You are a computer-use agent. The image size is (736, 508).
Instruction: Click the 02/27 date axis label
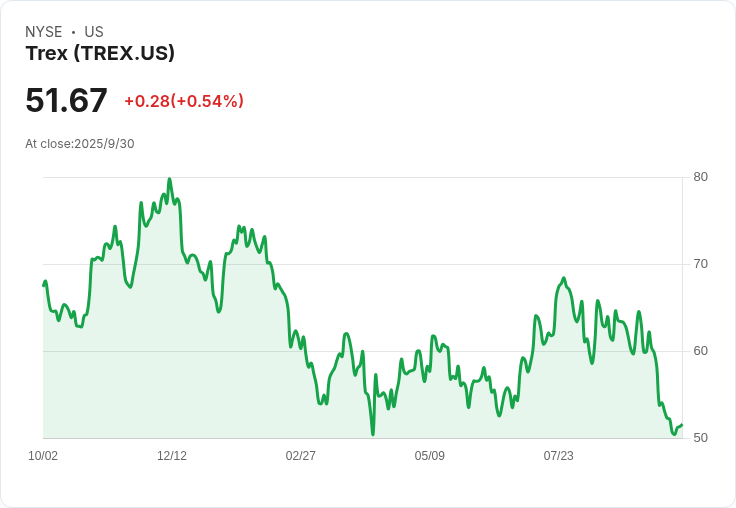point(300,456)
